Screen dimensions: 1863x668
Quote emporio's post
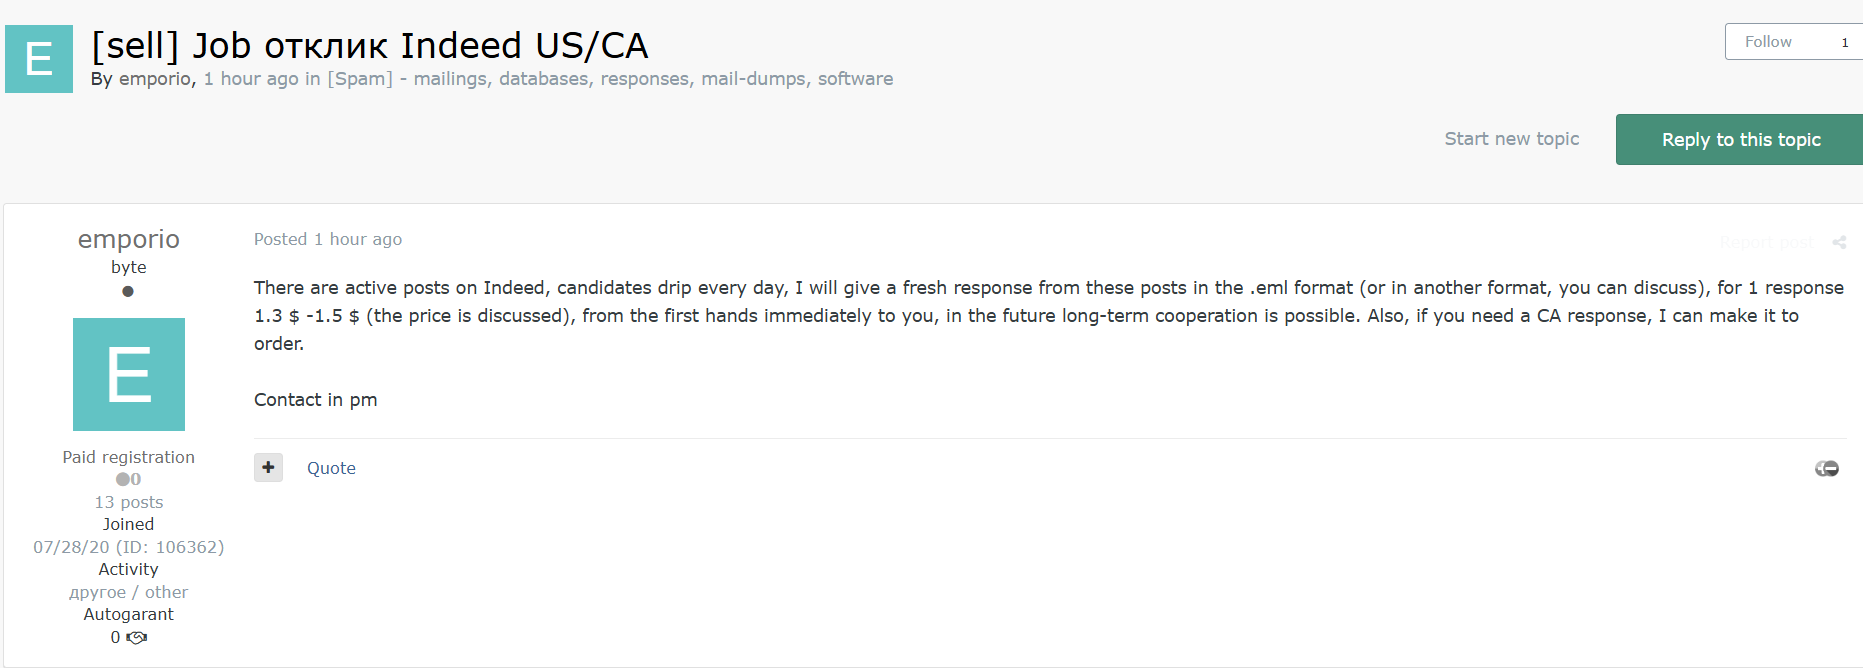[331, 468]
